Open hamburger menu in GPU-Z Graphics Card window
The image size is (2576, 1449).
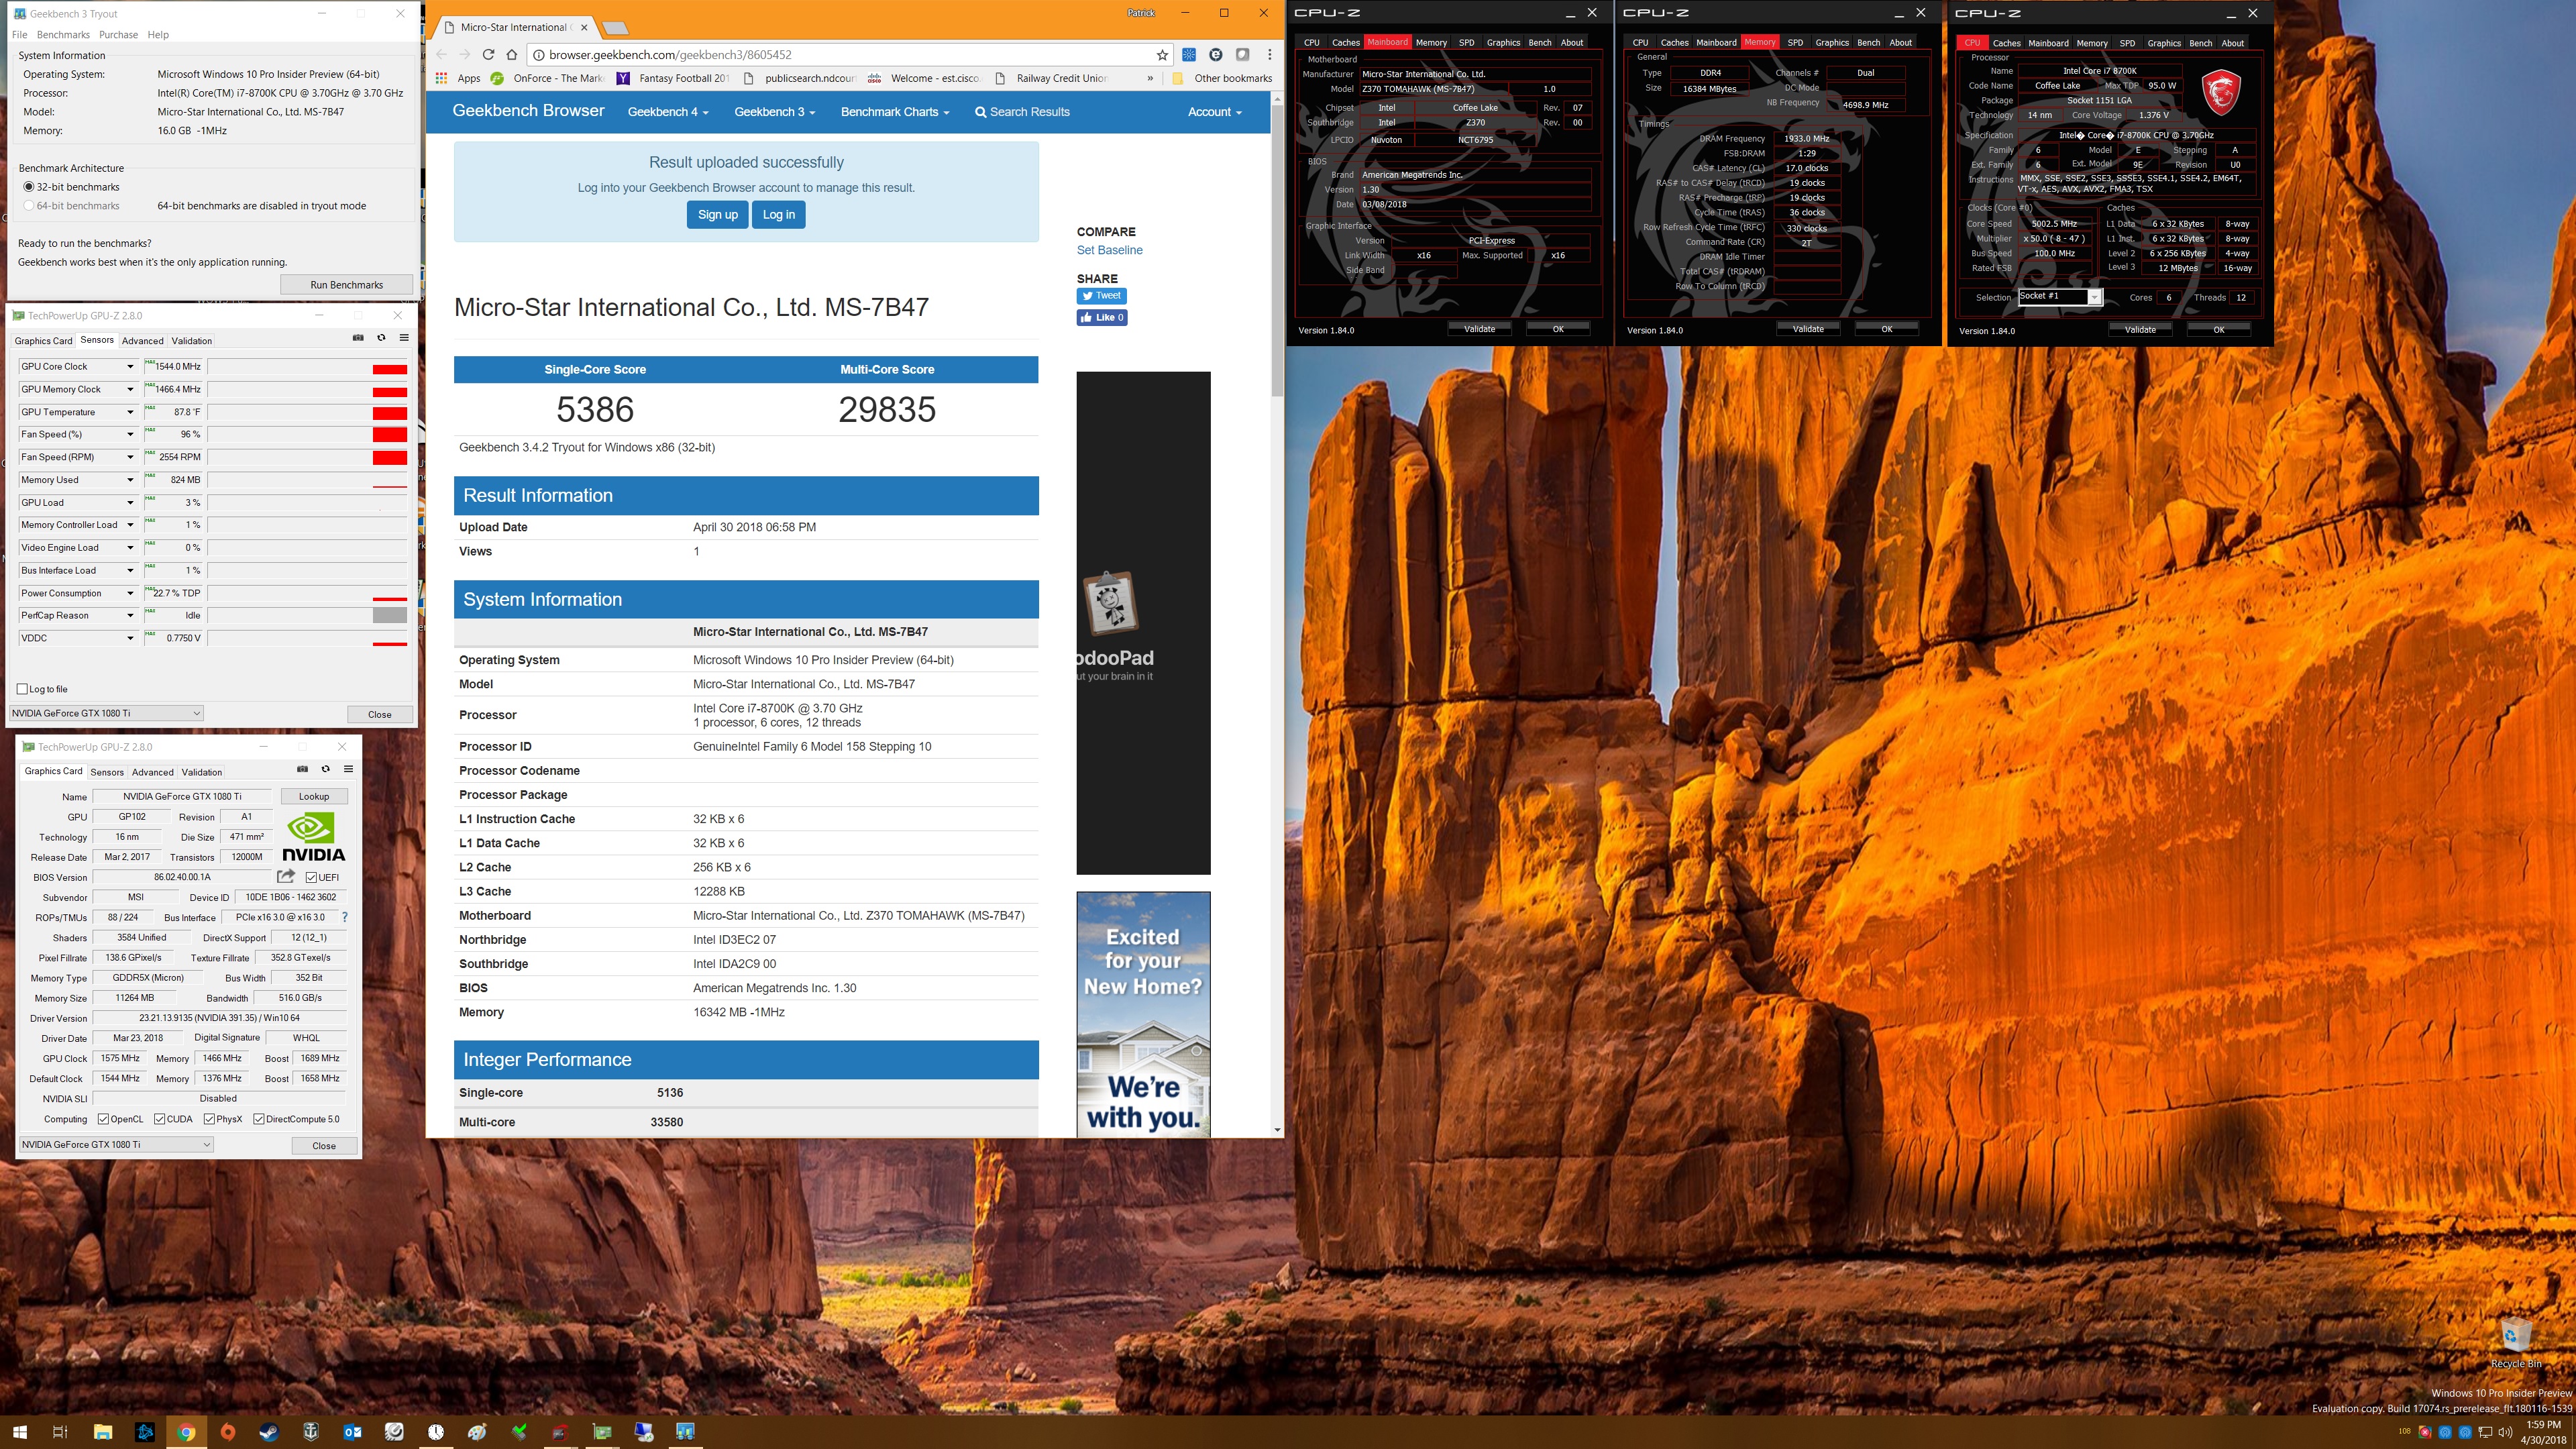tap(348, 769)
